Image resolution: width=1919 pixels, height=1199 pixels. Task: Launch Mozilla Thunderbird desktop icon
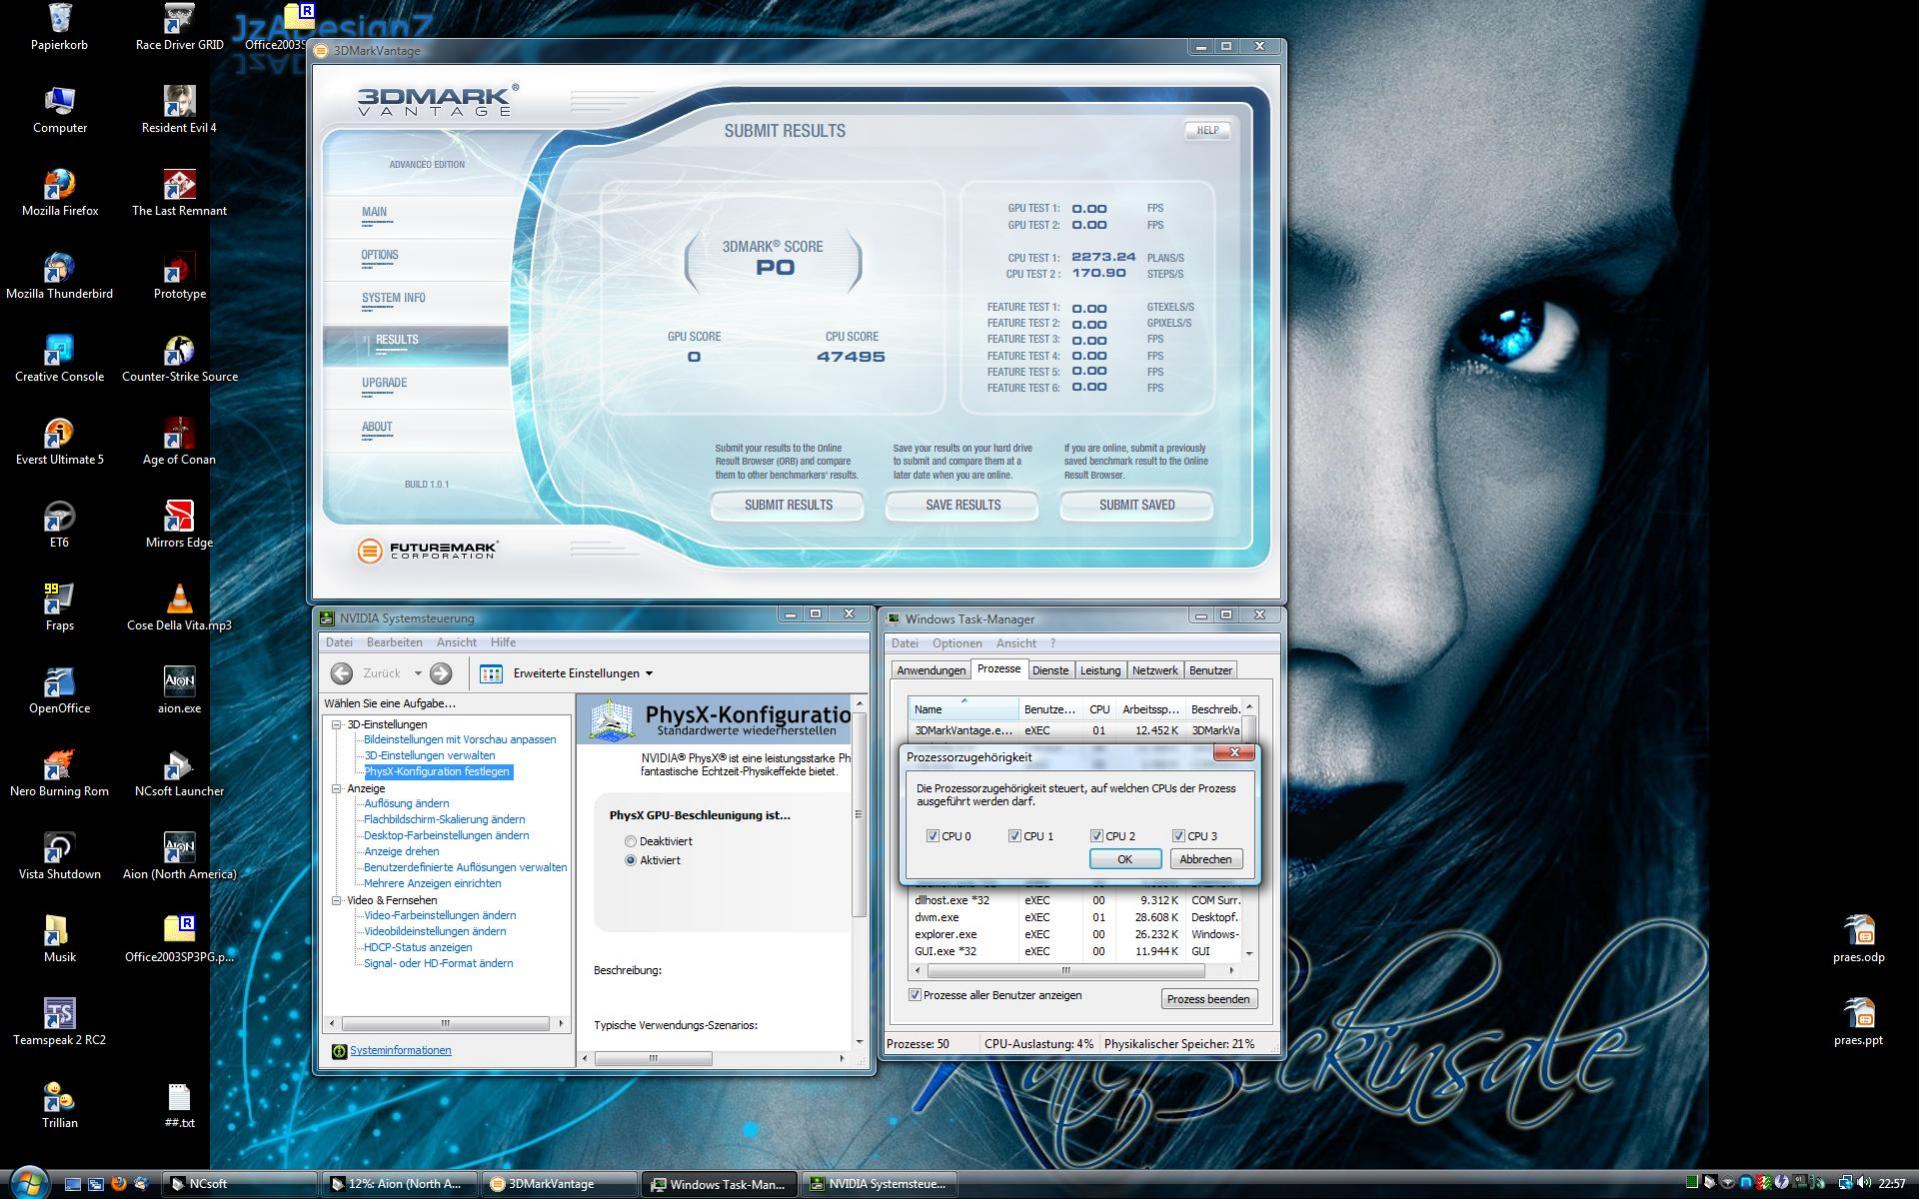tap(59, 277)
